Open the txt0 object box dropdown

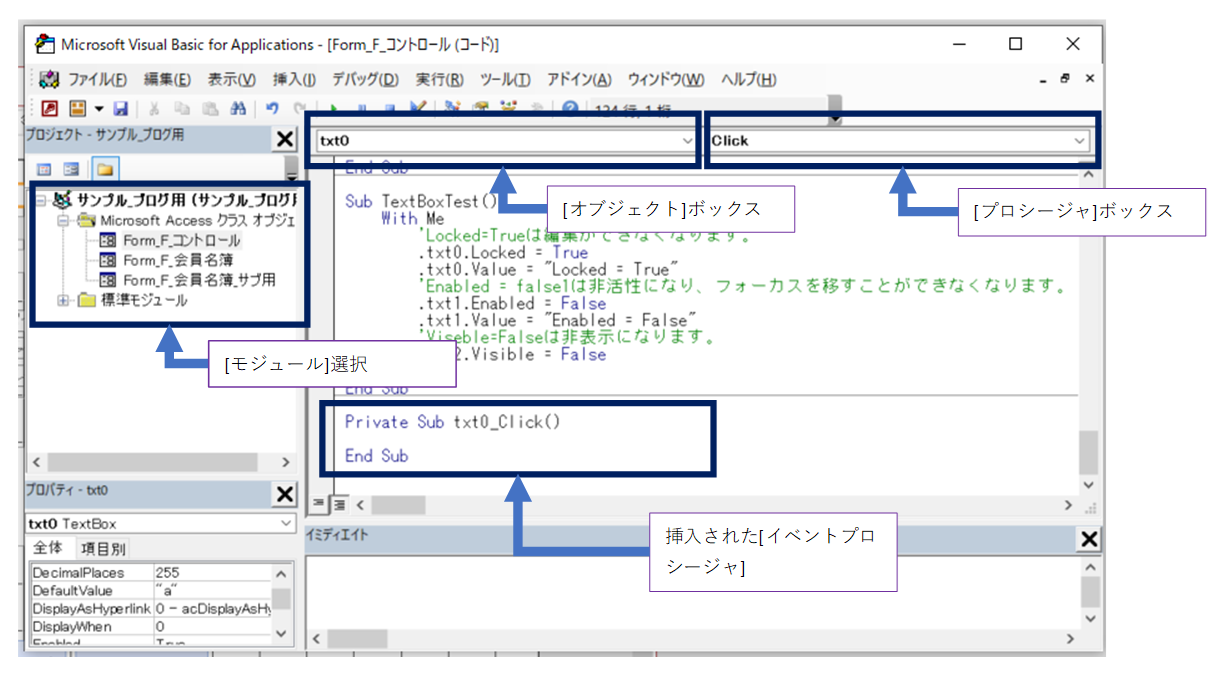pyautogui.click(x=688, y=141)
